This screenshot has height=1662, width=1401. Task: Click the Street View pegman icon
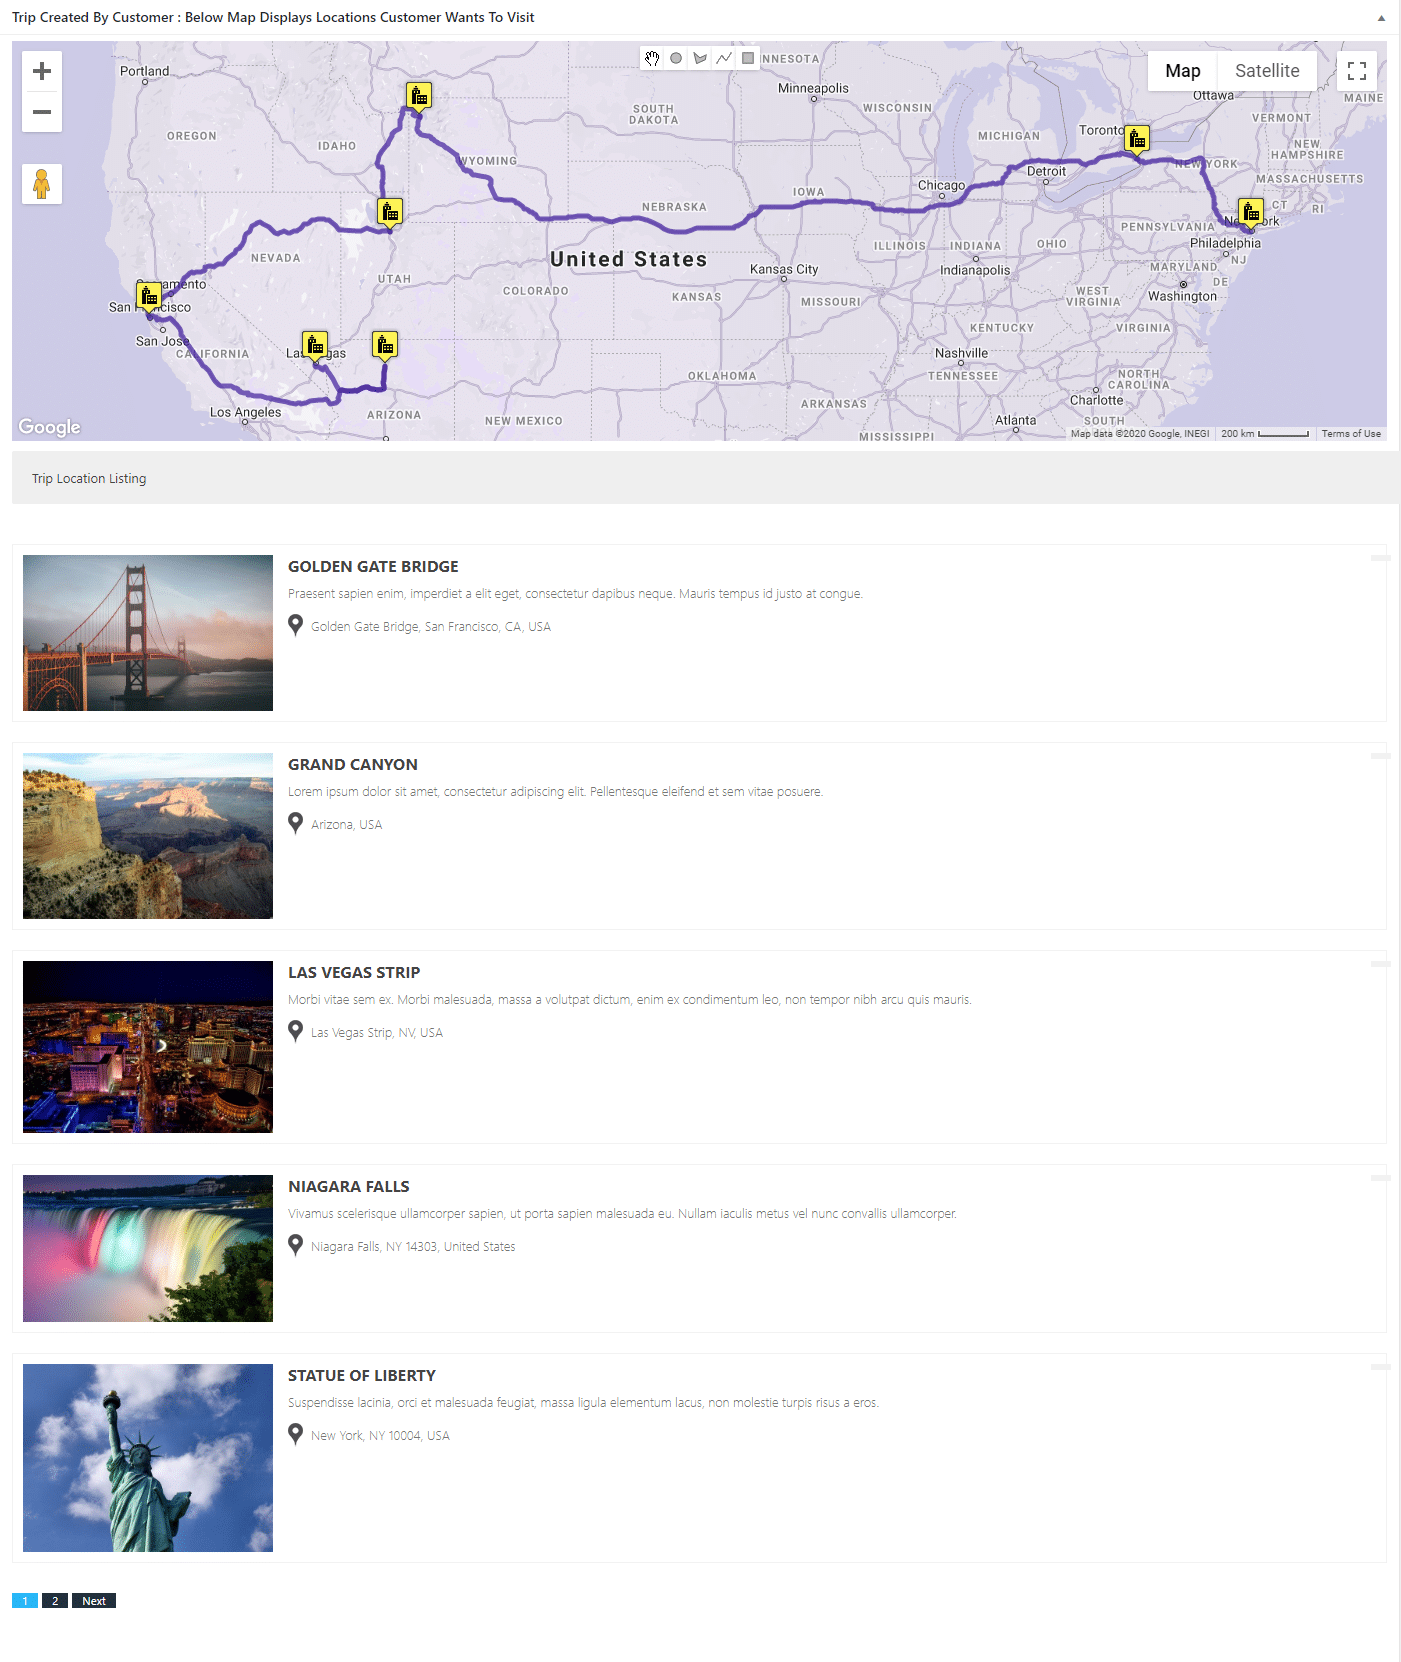42,184
